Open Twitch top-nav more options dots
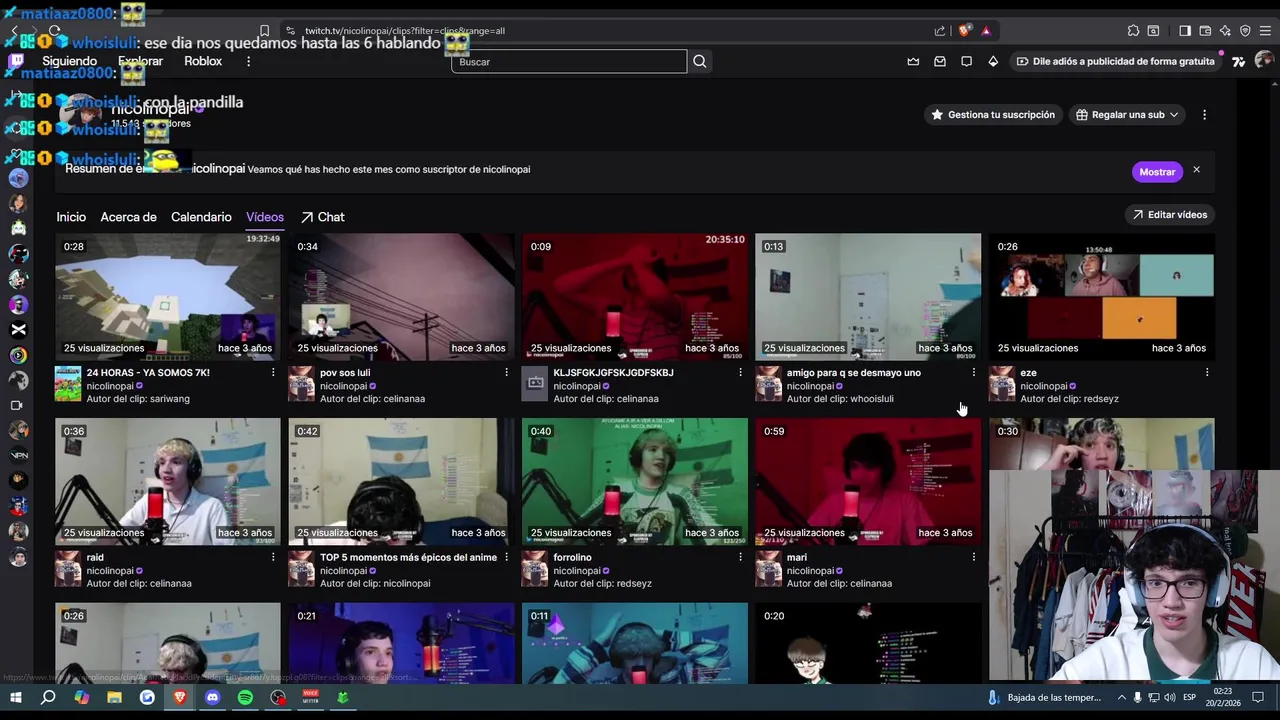Viewport: 1280px width, 720px height. point(248,61)
